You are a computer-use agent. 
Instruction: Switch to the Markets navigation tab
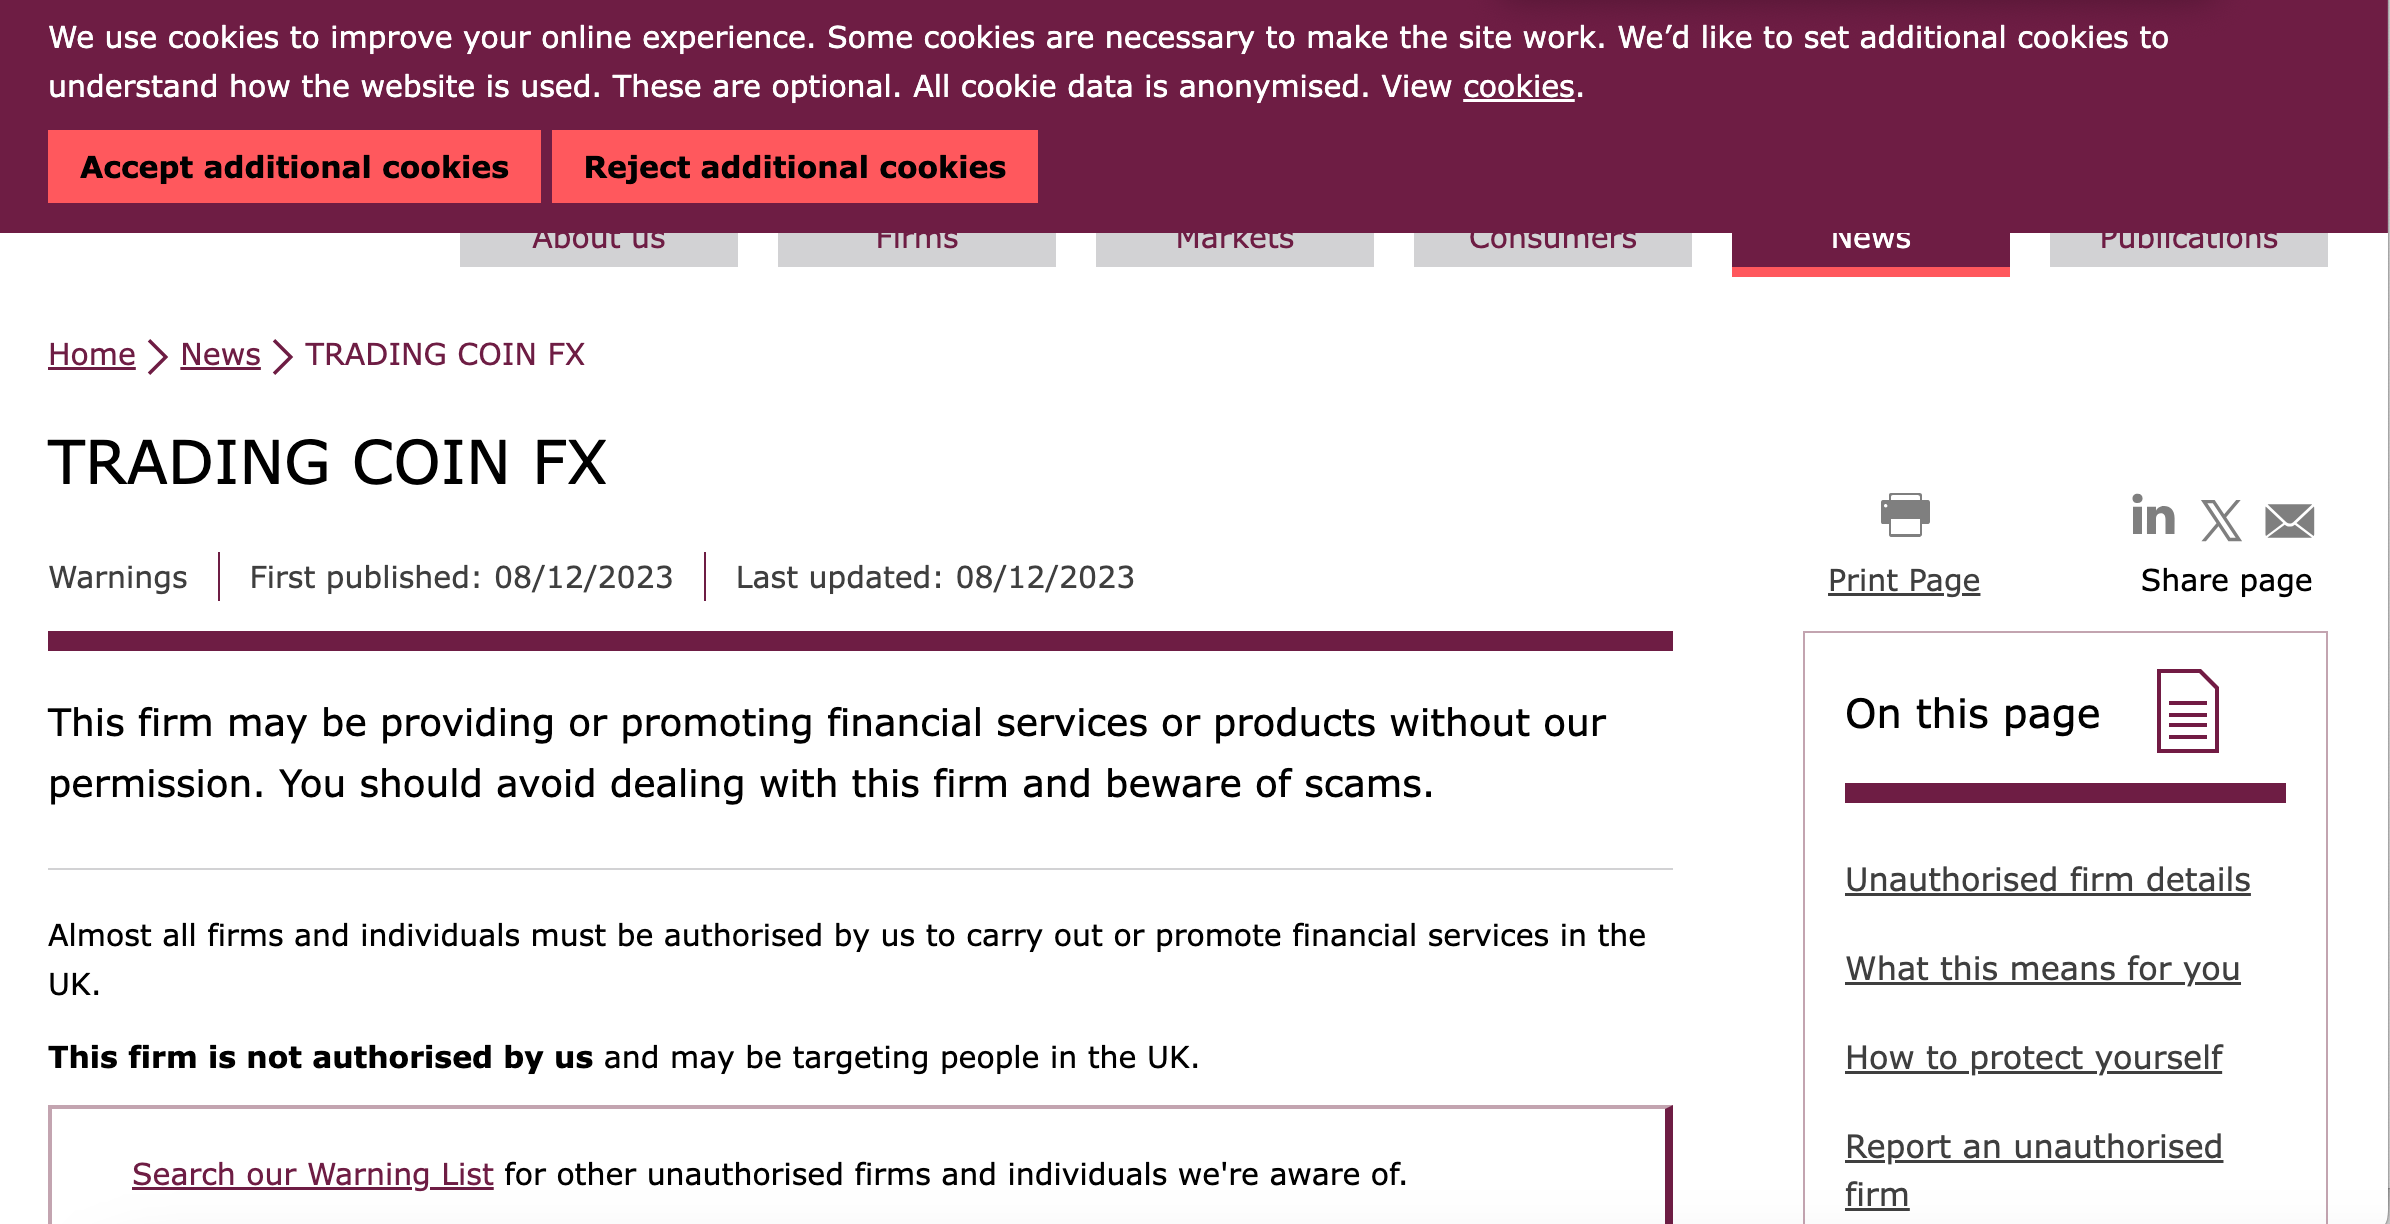(x=1234, y=248)
